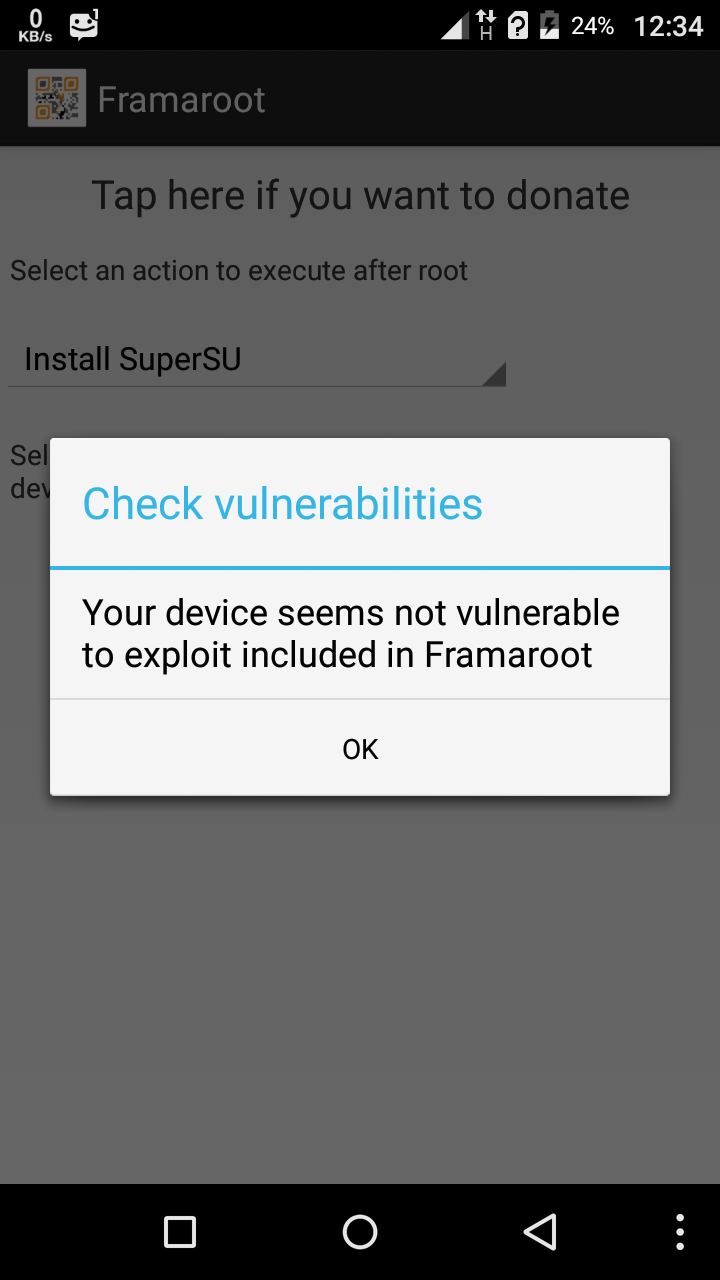Screen dimensions: 720x1280
Task: Go home using the circle icon
Action: click(360, 1232)
